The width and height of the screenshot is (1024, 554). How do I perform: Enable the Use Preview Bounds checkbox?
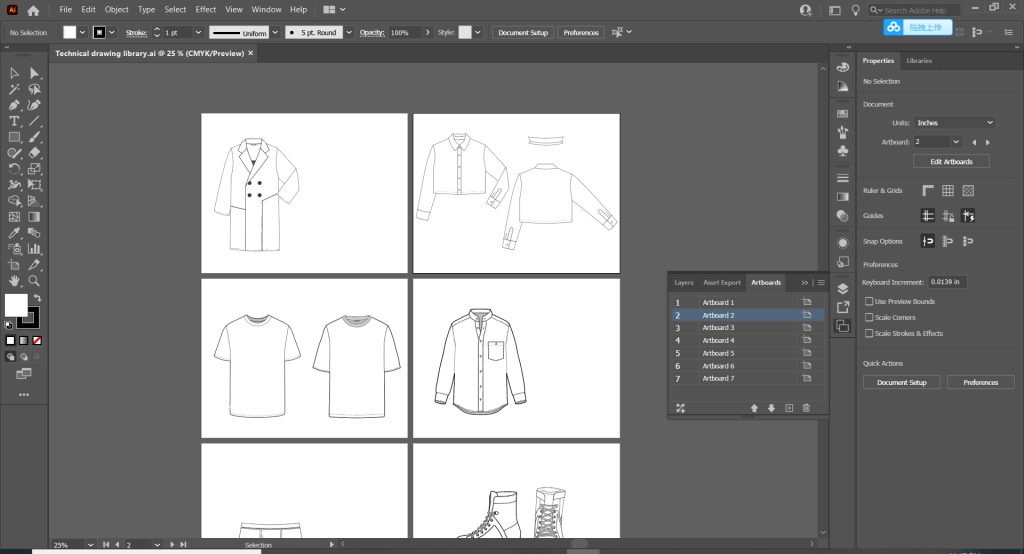(x=867, y=301)
